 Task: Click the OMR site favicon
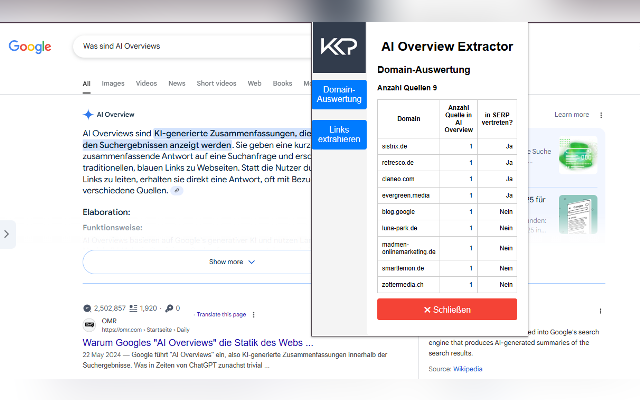[89, 325]
